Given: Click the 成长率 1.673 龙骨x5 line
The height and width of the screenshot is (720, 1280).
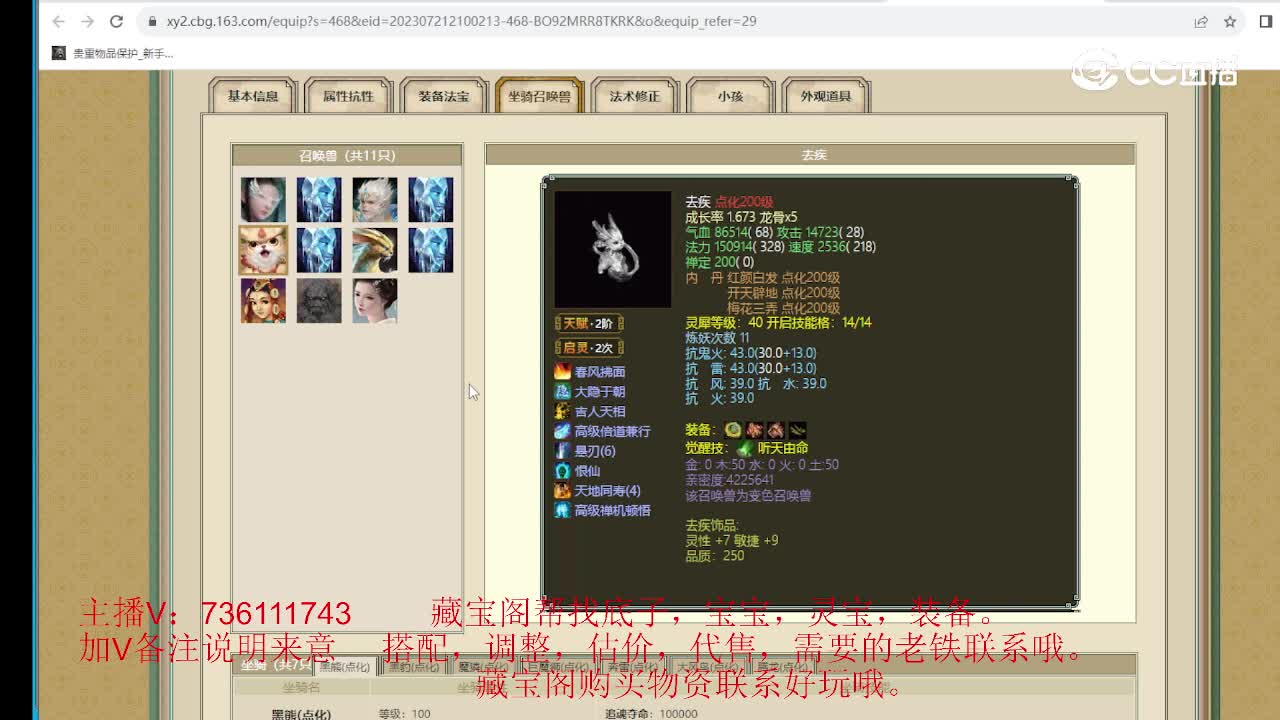Looking at the screenshot, I should pyautogui.click(x=741, y=217).
